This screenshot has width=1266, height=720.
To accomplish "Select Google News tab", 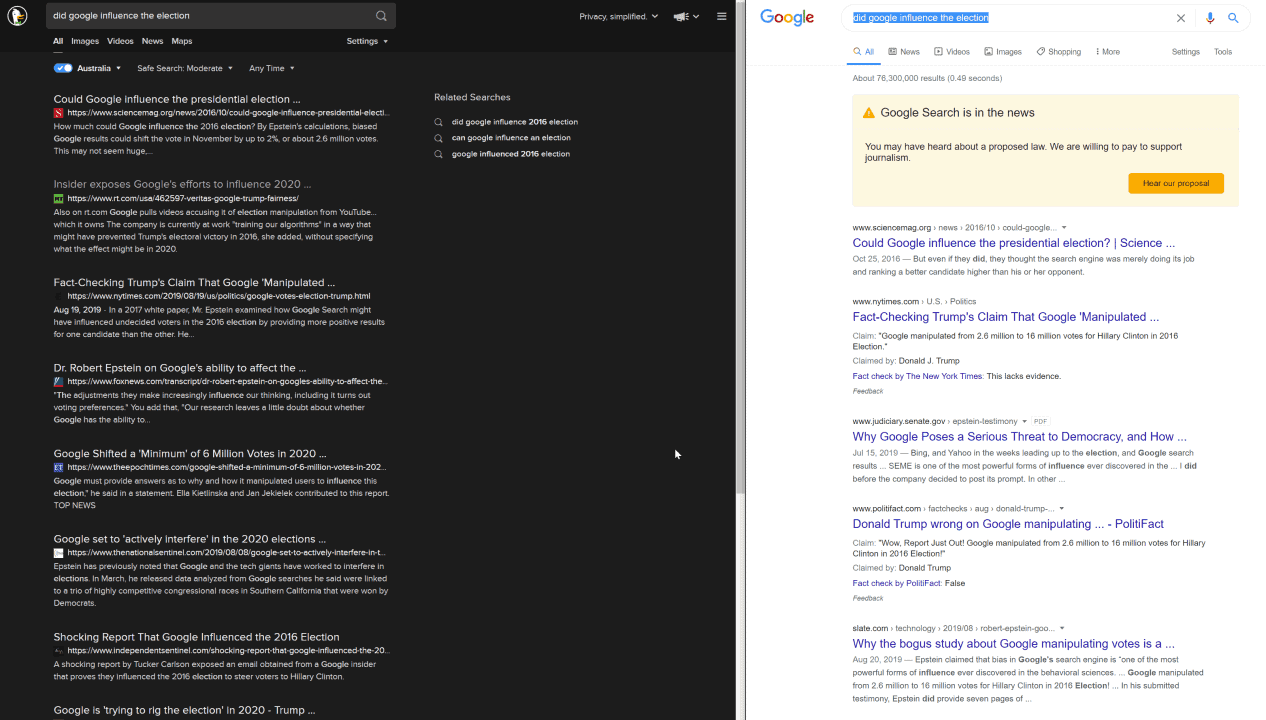I will [x=903, y=52].
